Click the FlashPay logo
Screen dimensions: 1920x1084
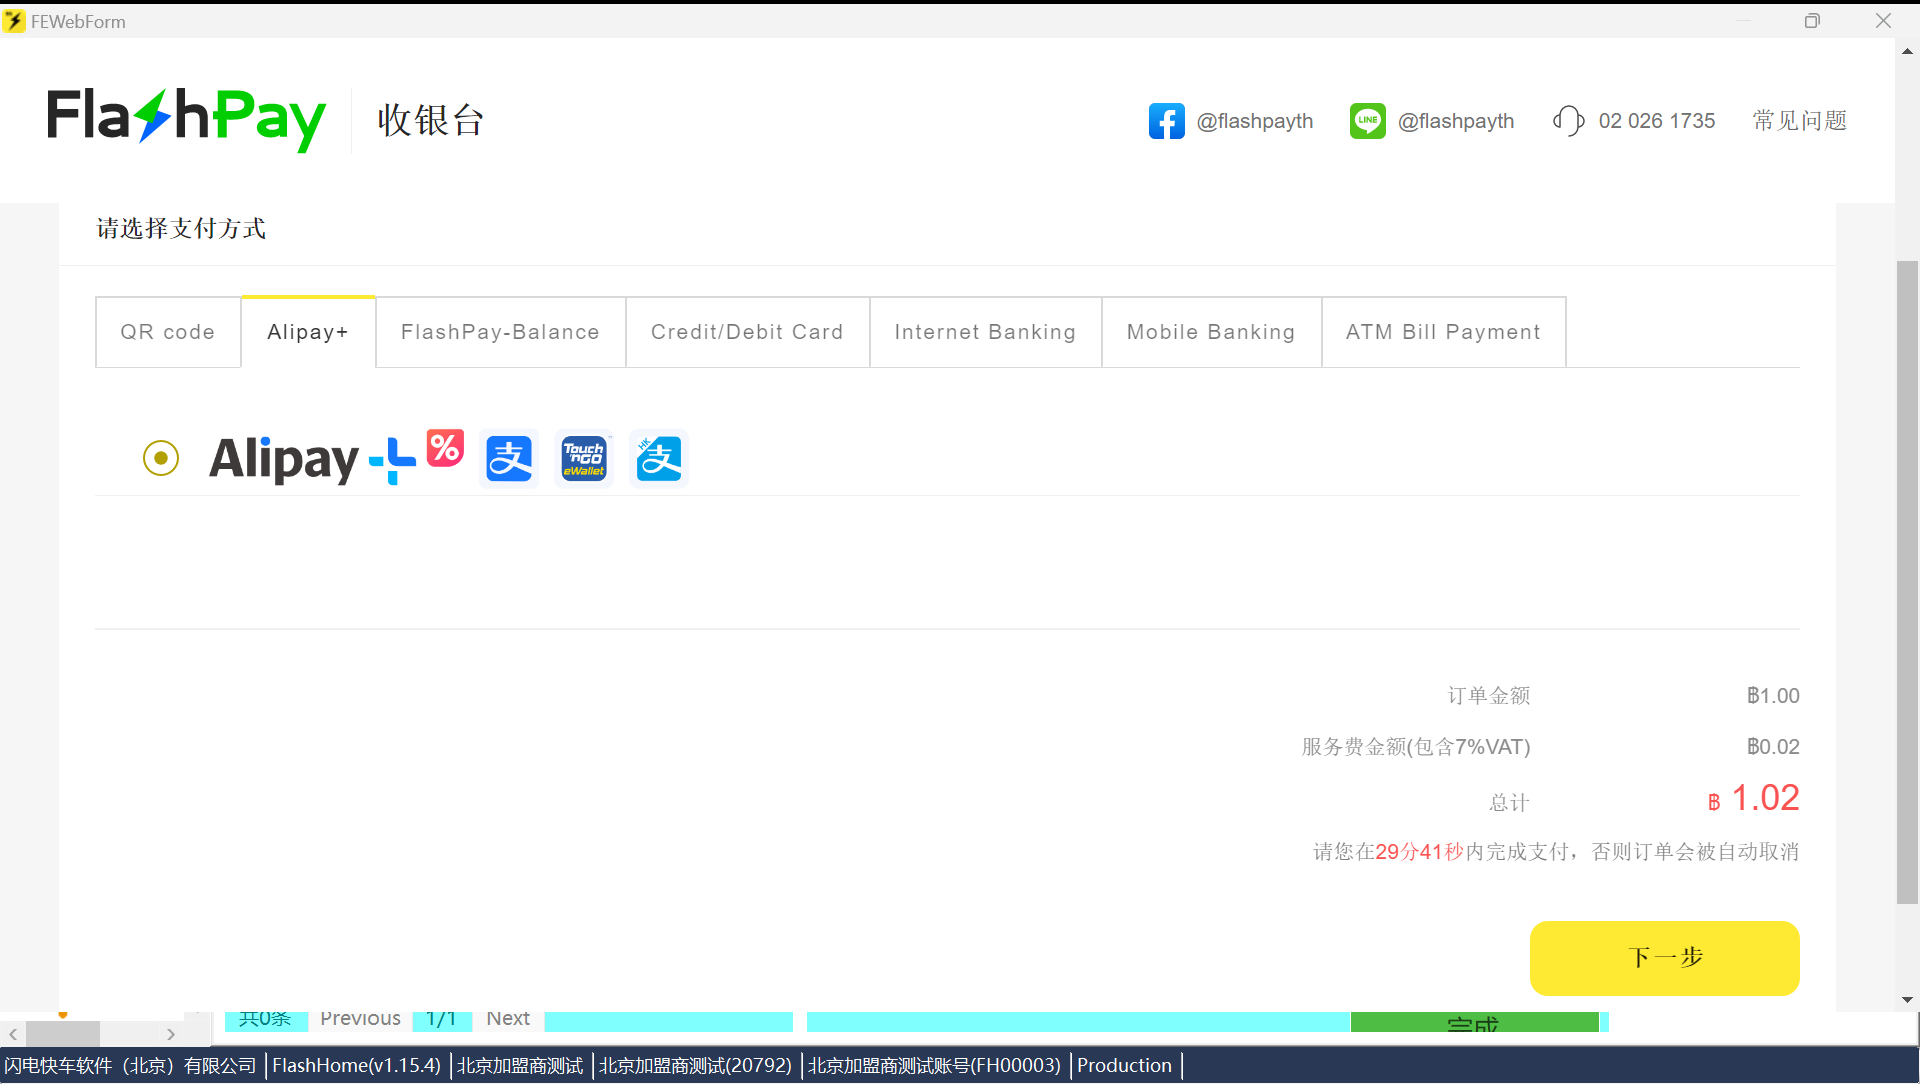[186, 118]
